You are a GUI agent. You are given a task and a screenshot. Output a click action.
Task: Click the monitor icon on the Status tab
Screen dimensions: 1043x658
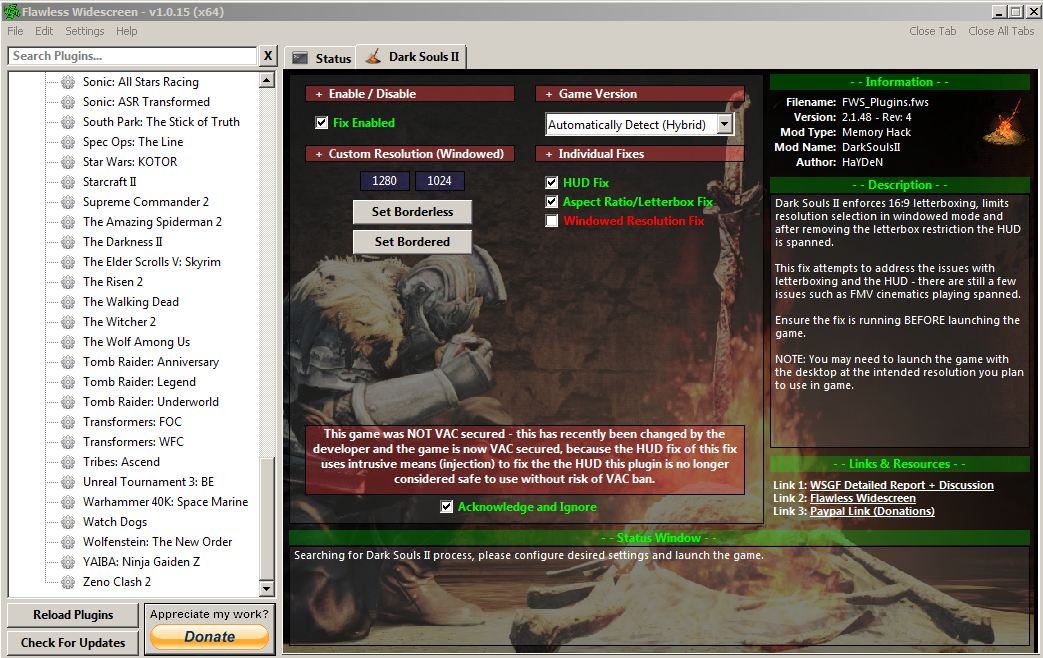point(300,59)
